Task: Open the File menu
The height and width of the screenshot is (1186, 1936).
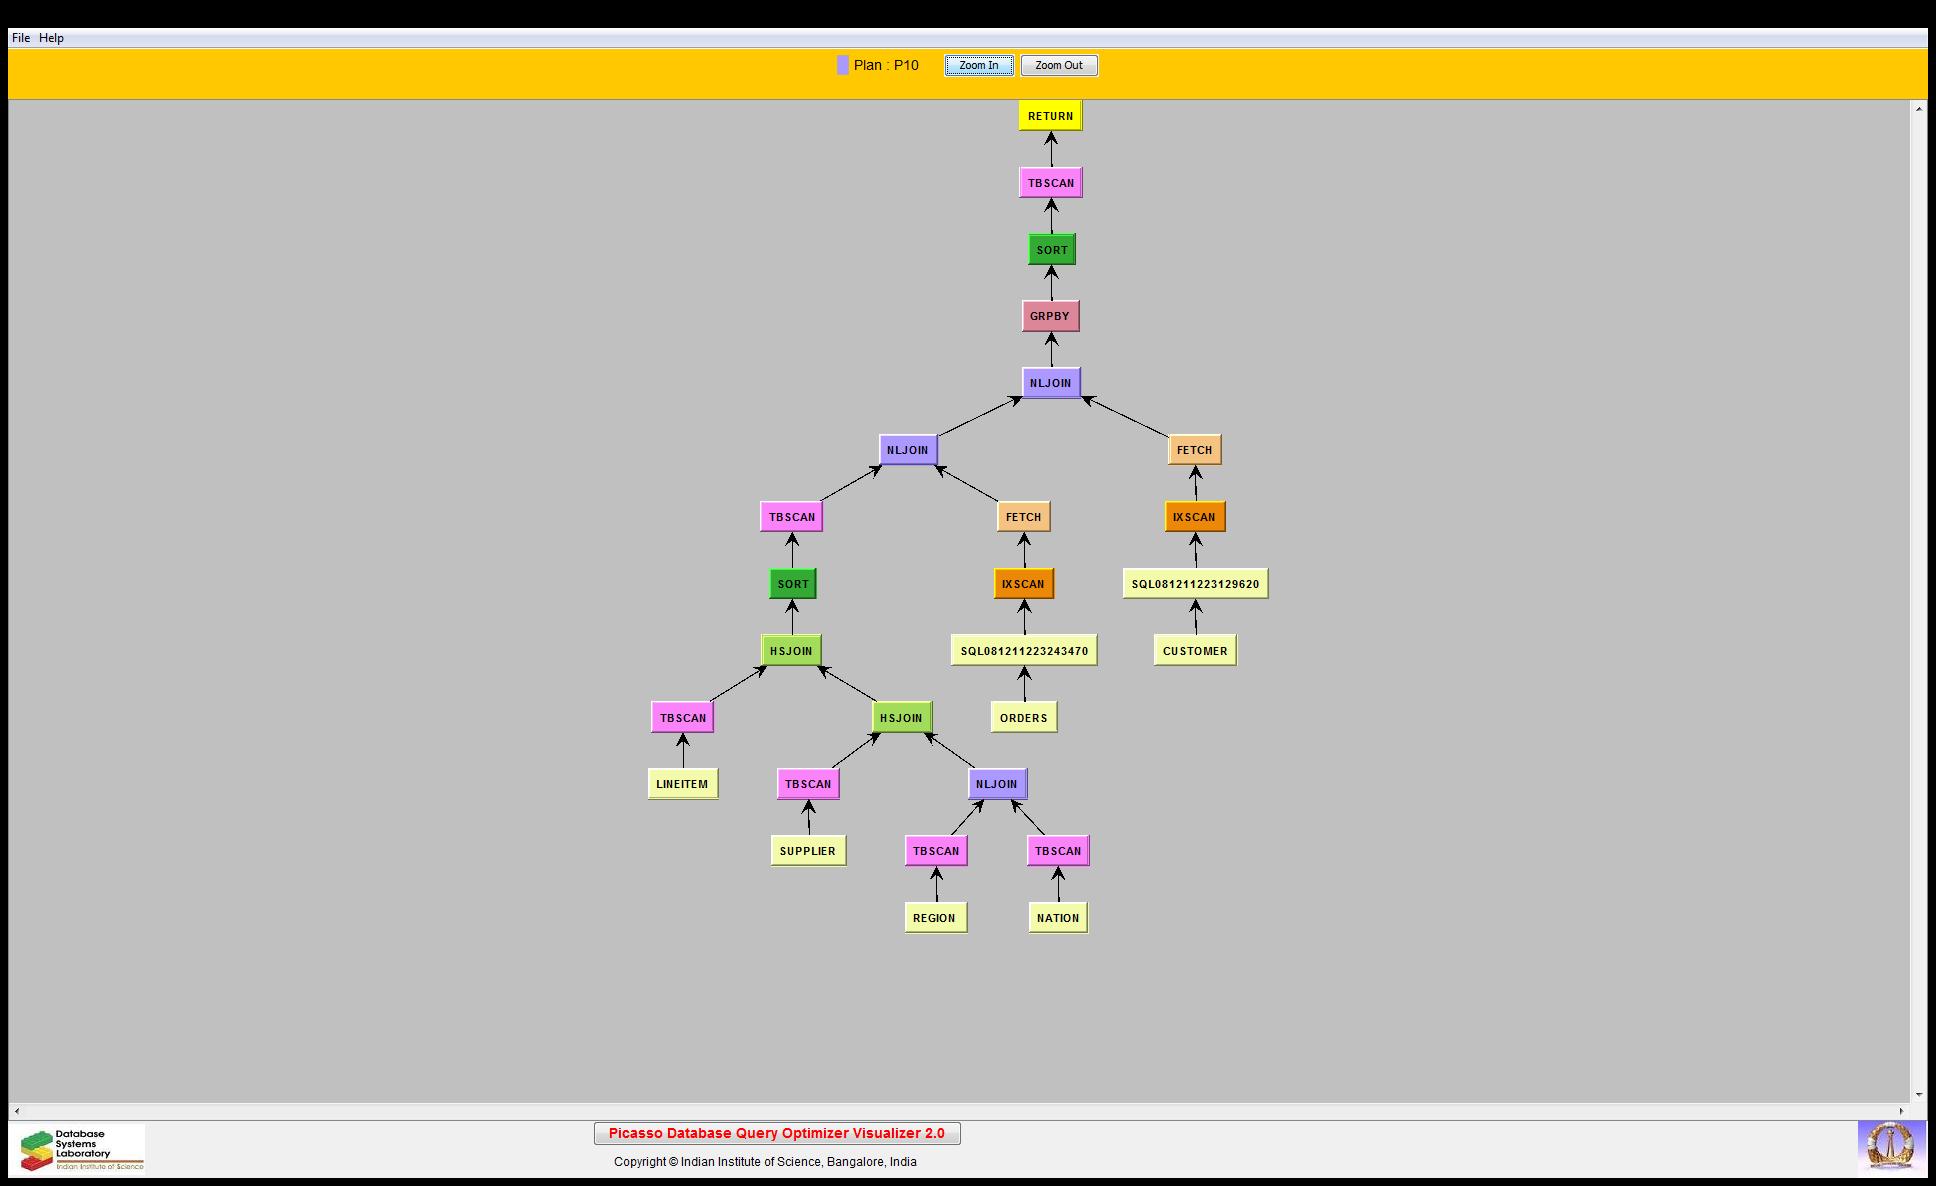Action: point(21,38)
